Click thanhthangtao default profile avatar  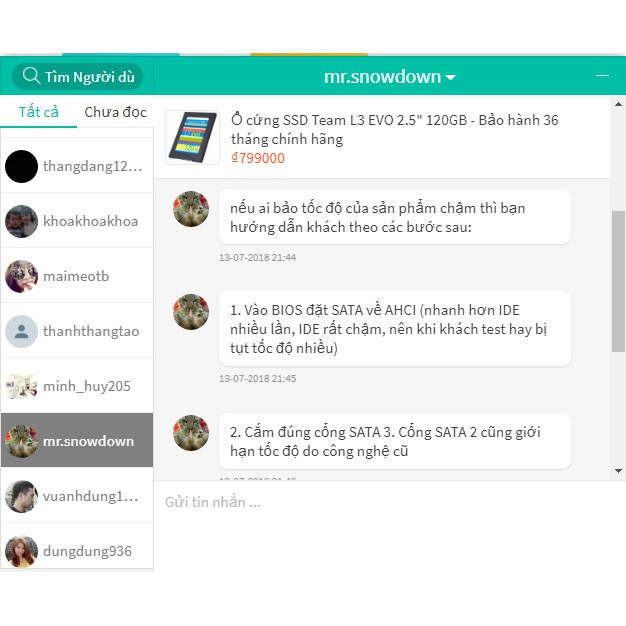tap(21, 331)
